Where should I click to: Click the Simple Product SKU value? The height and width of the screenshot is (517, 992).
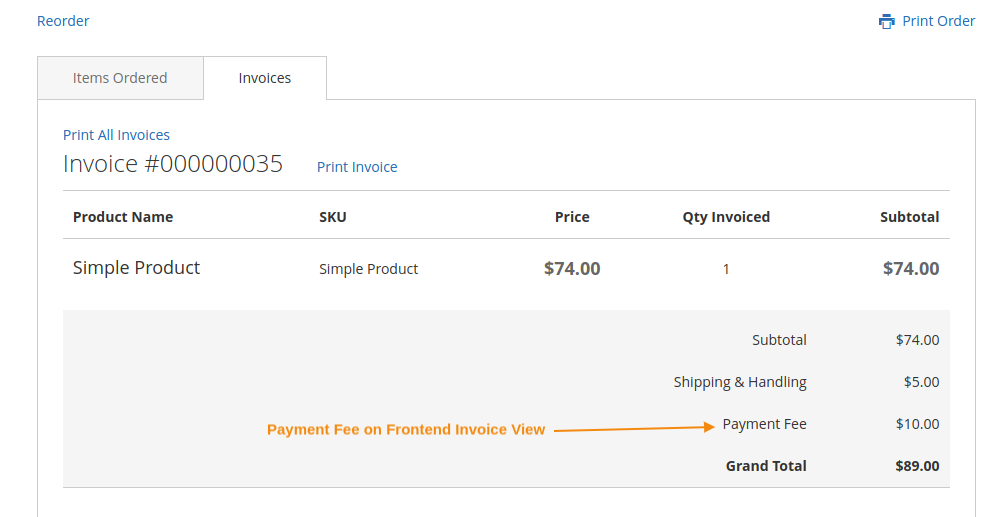tap(368, 269)
